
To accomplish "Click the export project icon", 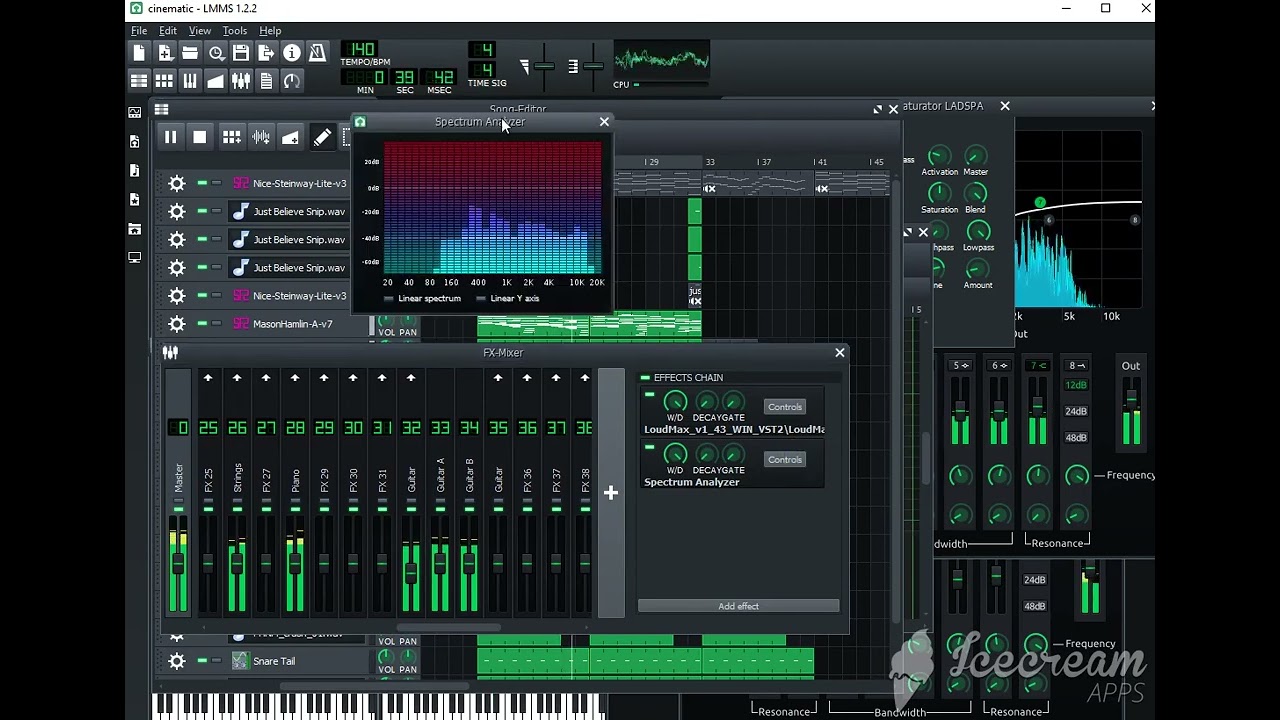I will 266,53.
